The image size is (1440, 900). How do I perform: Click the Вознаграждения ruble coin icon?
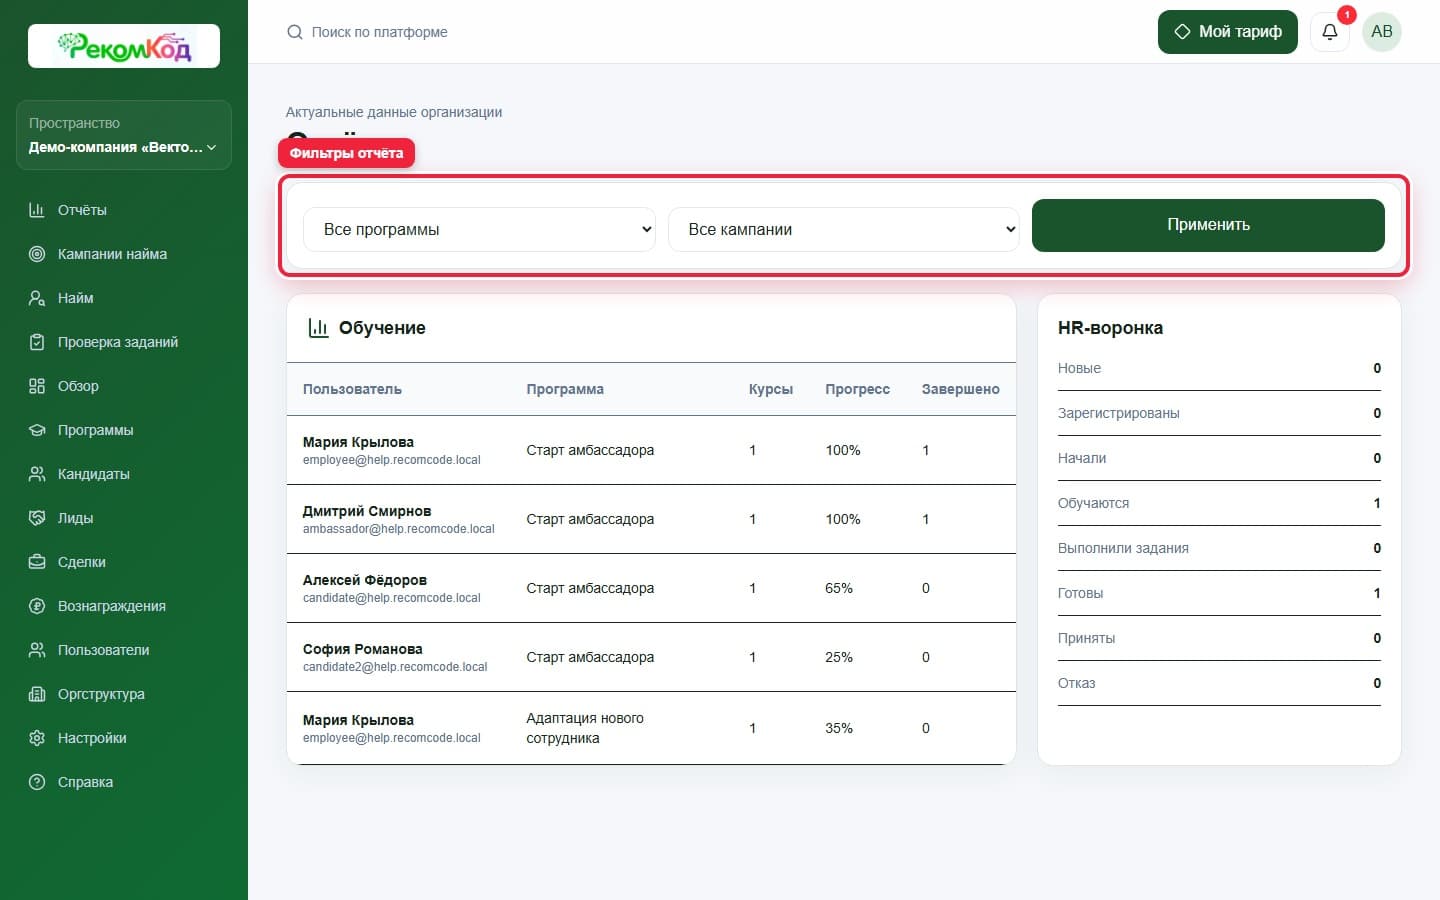[37, 606]
